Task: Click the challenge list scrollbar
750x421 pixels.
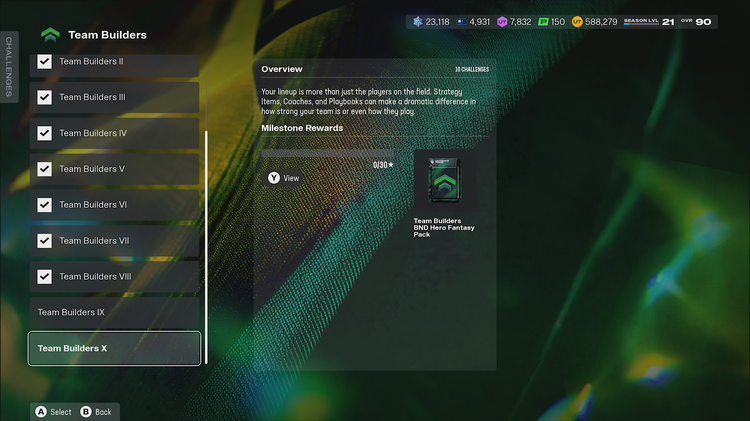Action: (207, 245)
